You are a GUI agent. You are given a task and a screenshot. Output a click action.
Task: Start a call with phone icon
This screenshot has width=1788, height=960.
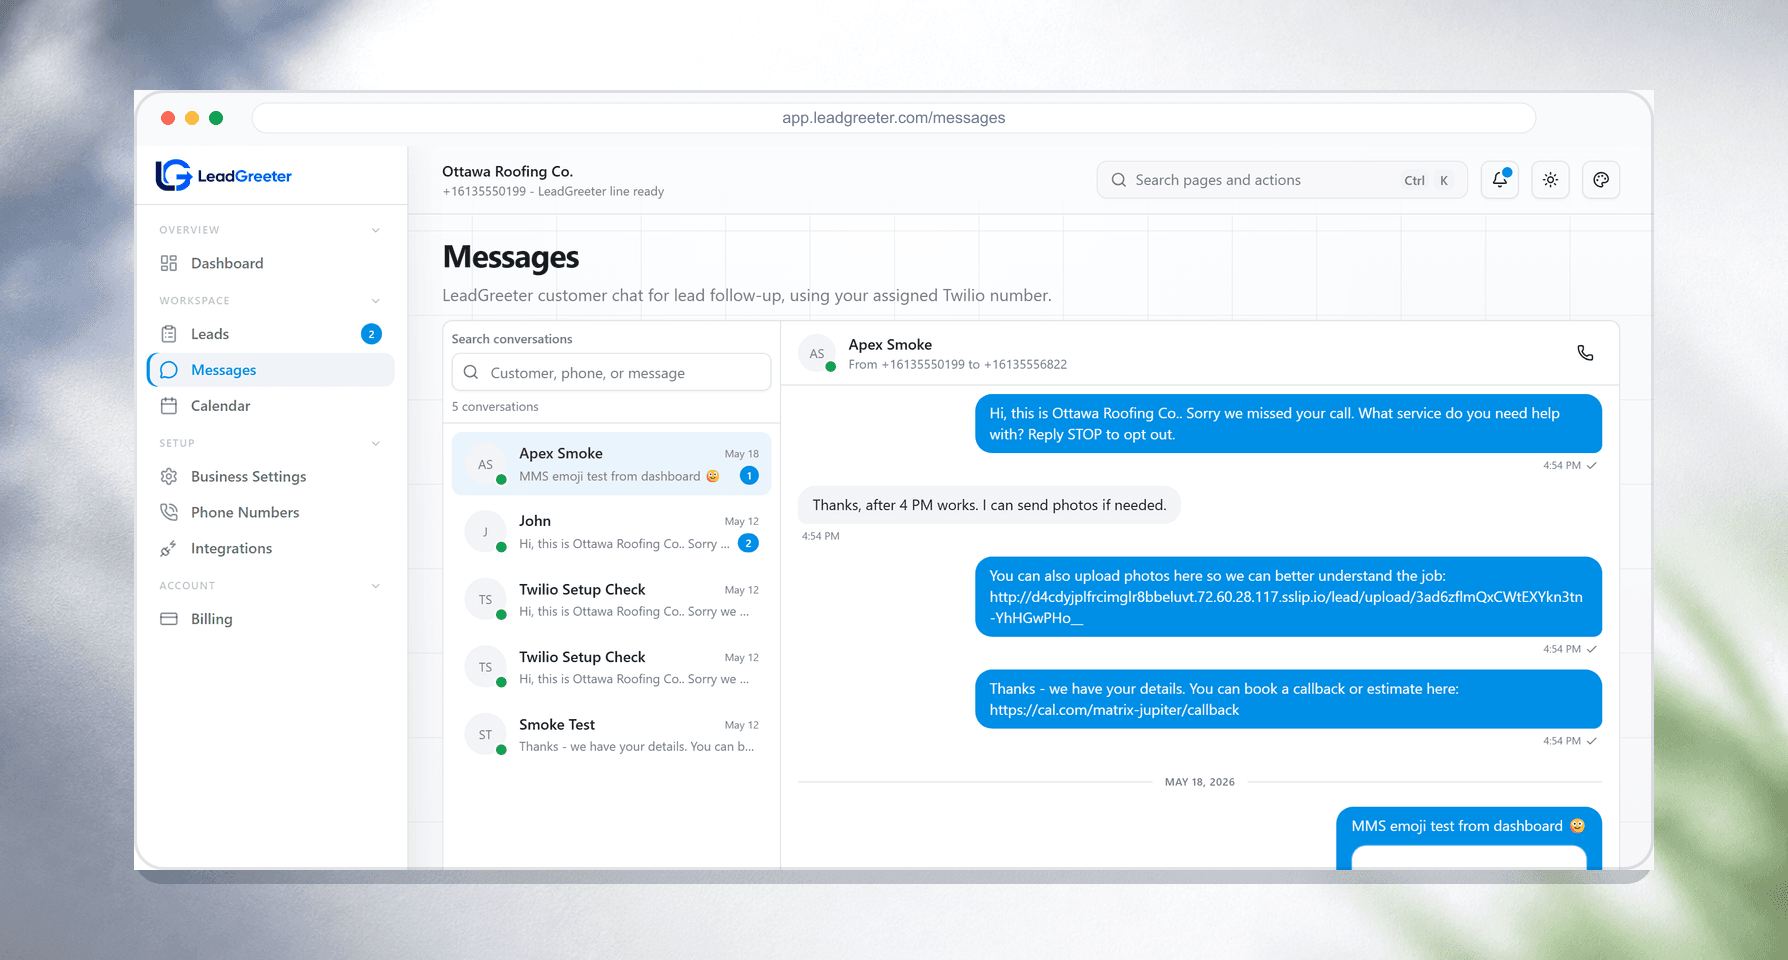coord(1585,353)
